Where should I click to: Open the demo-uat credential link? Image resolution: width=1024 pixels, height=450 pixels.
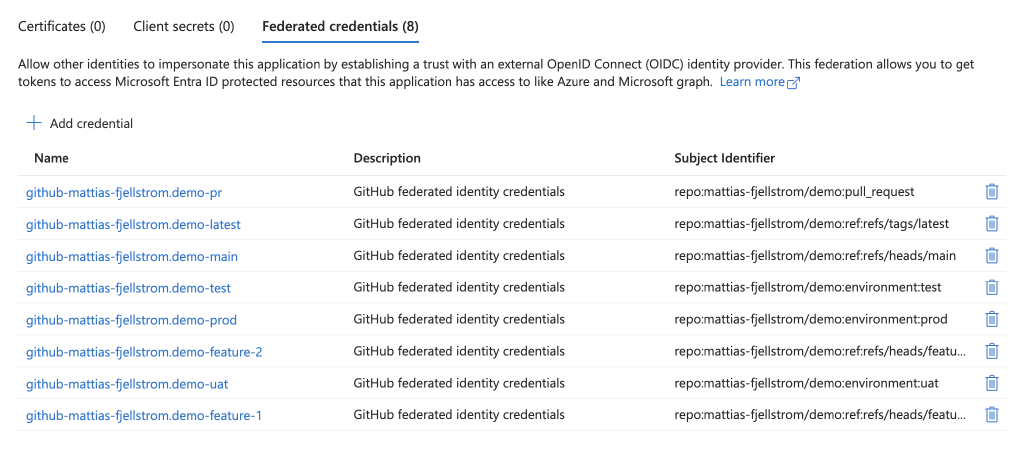tap(127, 384)
